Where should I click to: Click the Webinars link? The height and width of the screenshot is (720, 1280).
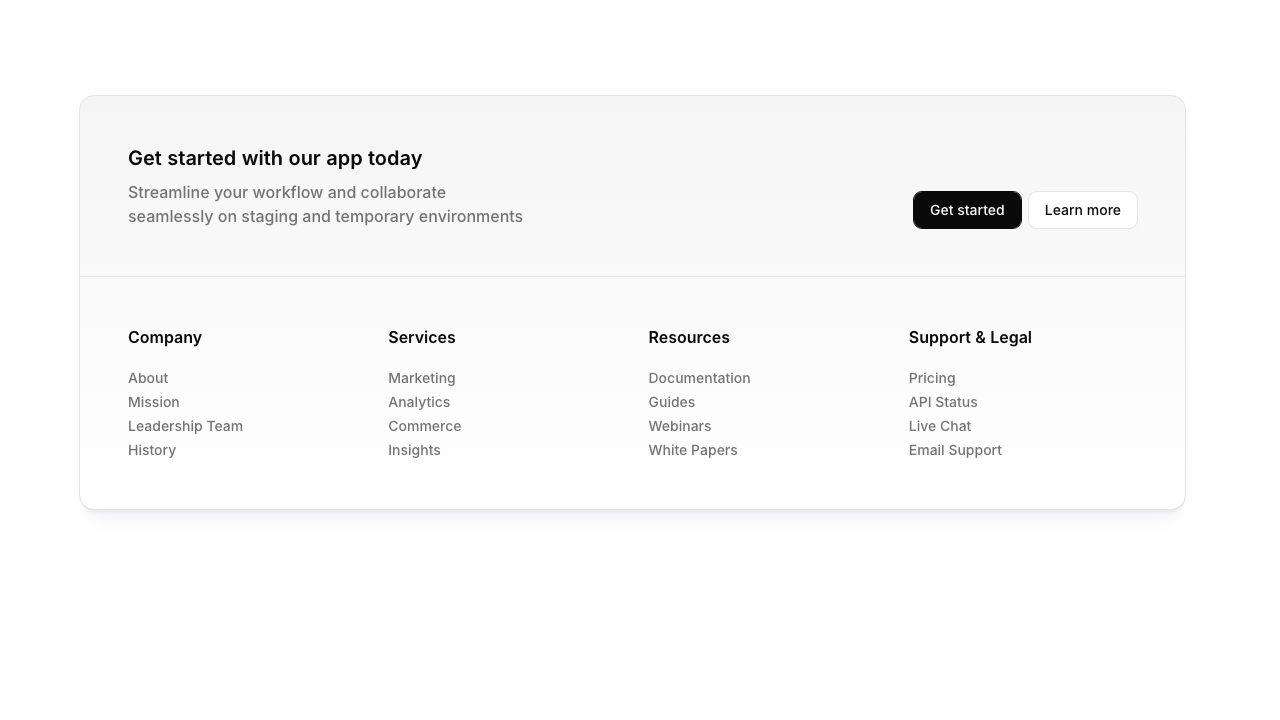tap(679, 426)
